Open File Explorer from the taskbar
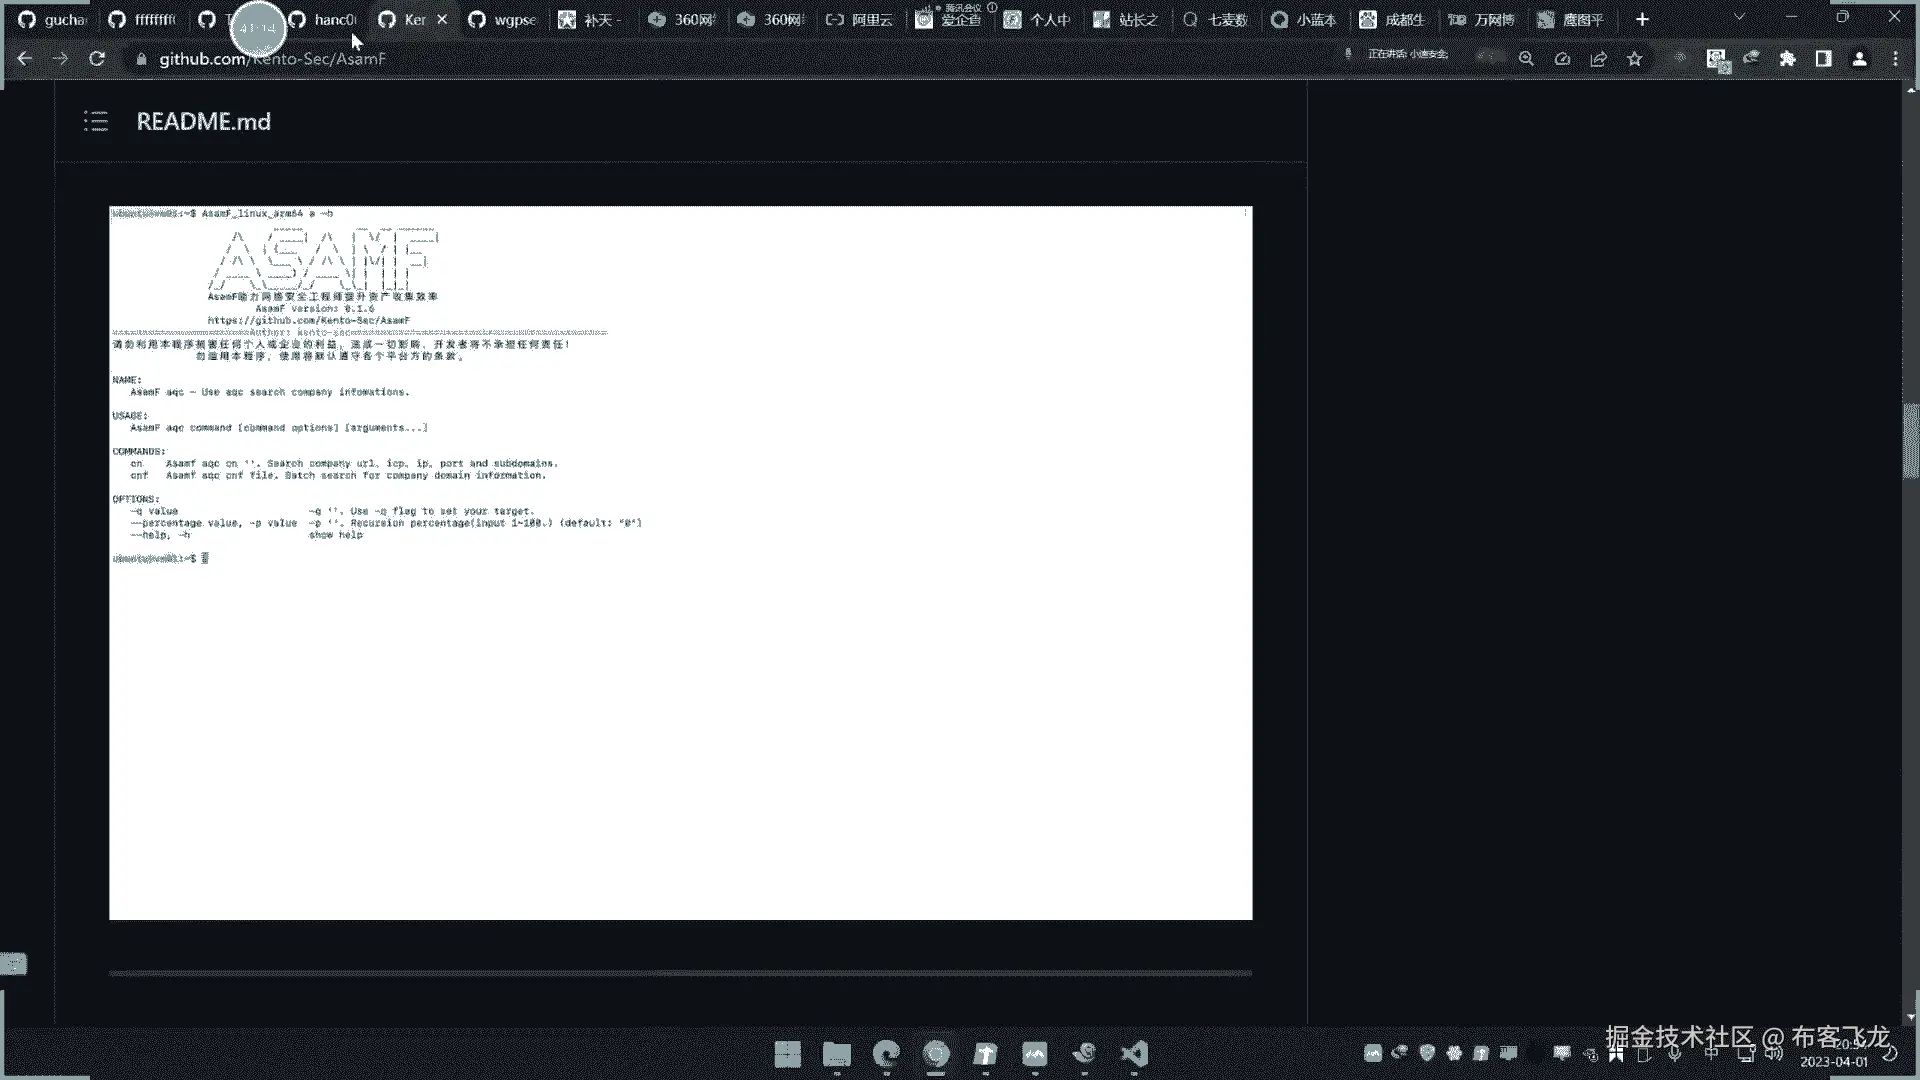Image resolution: width=1920 pixels, height=1080 pixels. pyautogui.click(x=836, y=1054)
